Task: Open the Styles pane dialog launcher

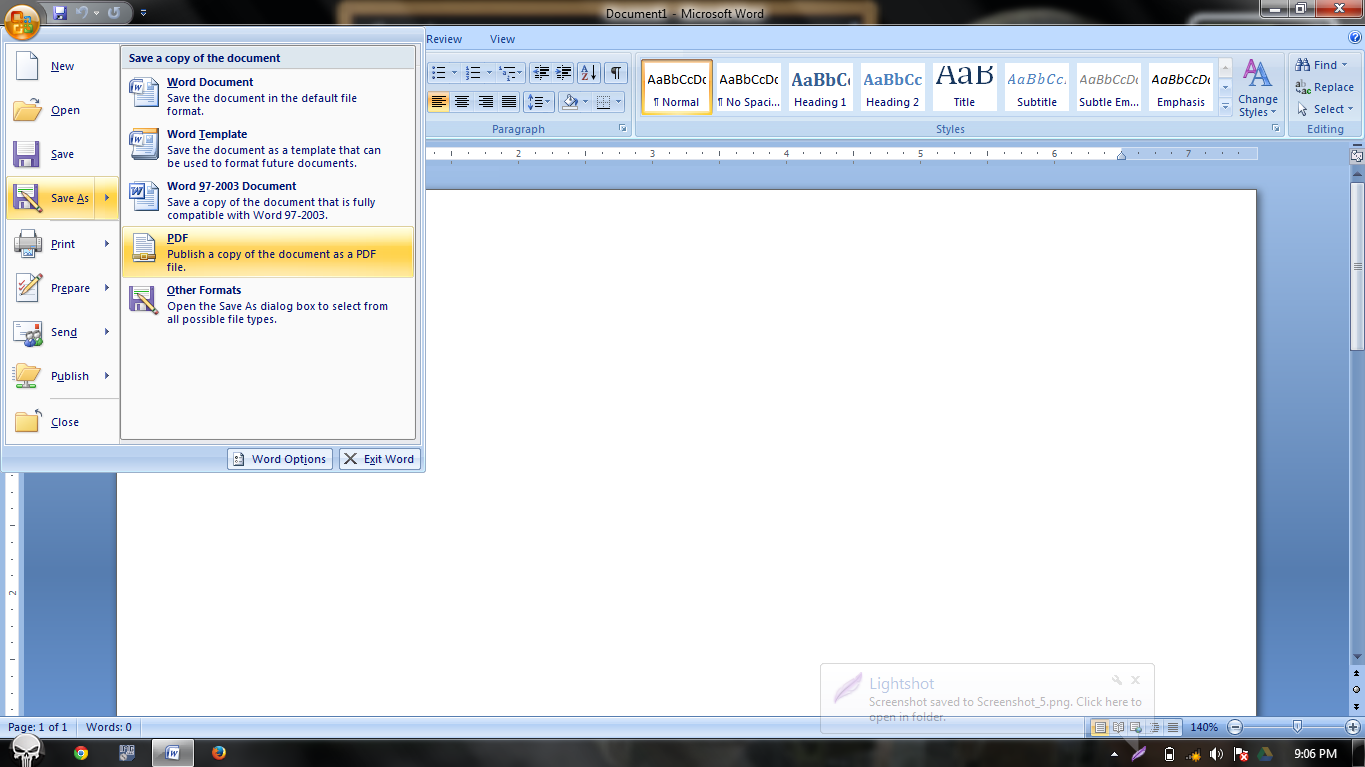Action: pos(1275,129)
